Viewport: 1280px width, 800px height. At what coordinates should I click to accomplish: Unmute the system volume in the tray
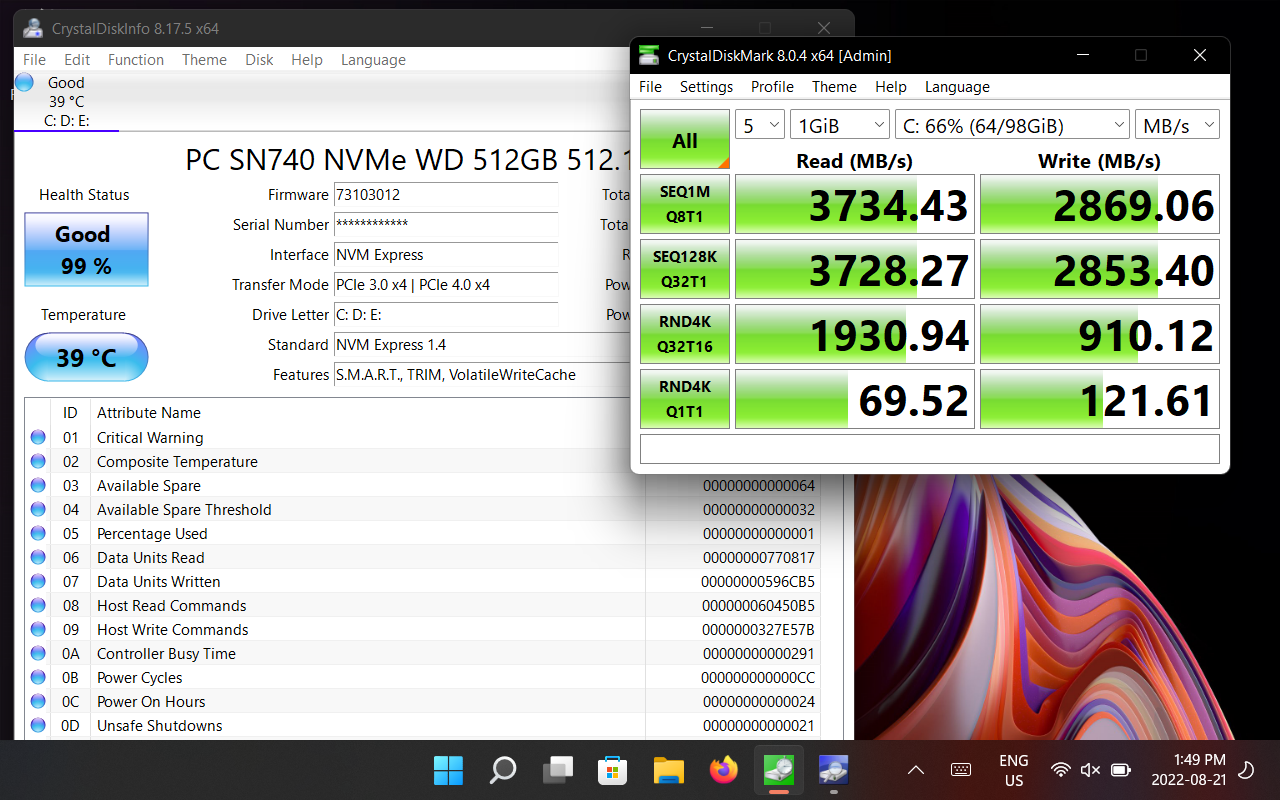[1089, 770]
